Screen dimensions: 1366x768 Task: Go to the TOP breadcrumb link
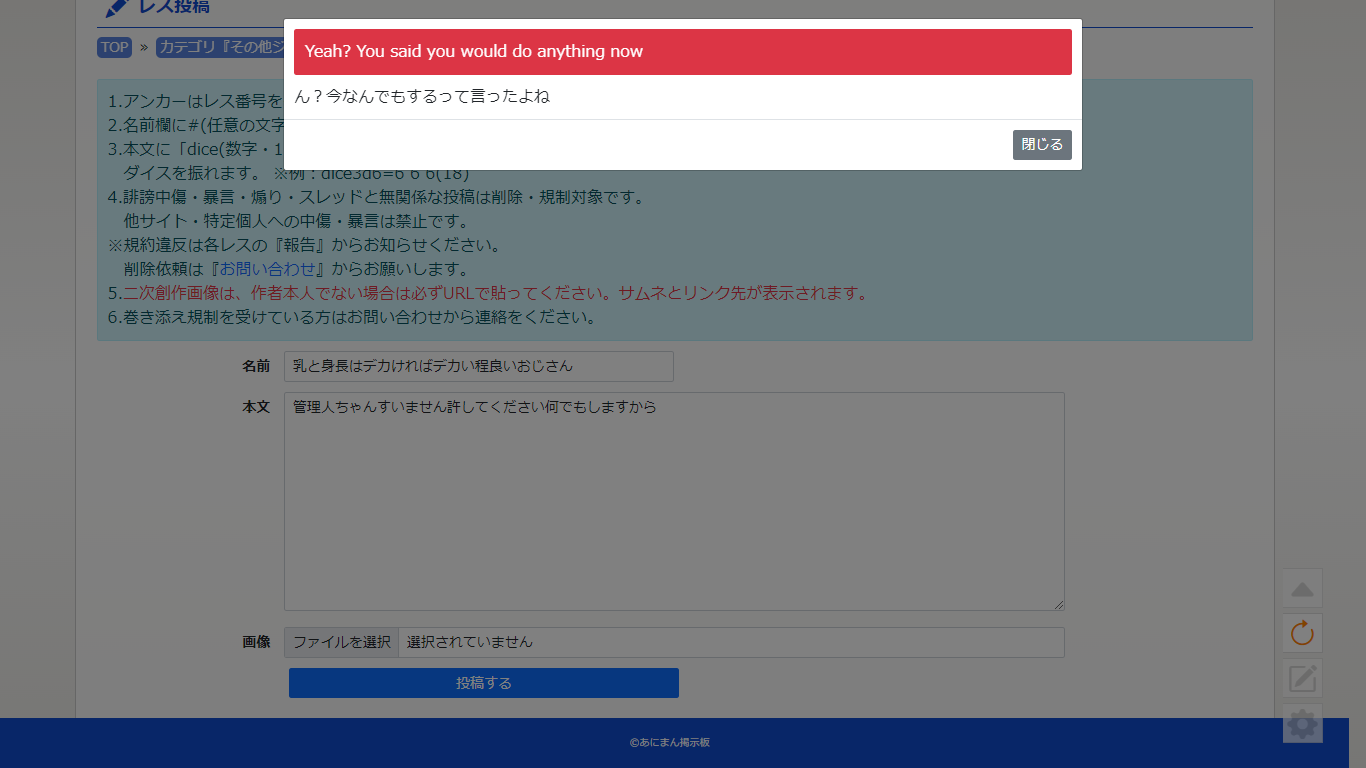(x=114, y=47)
